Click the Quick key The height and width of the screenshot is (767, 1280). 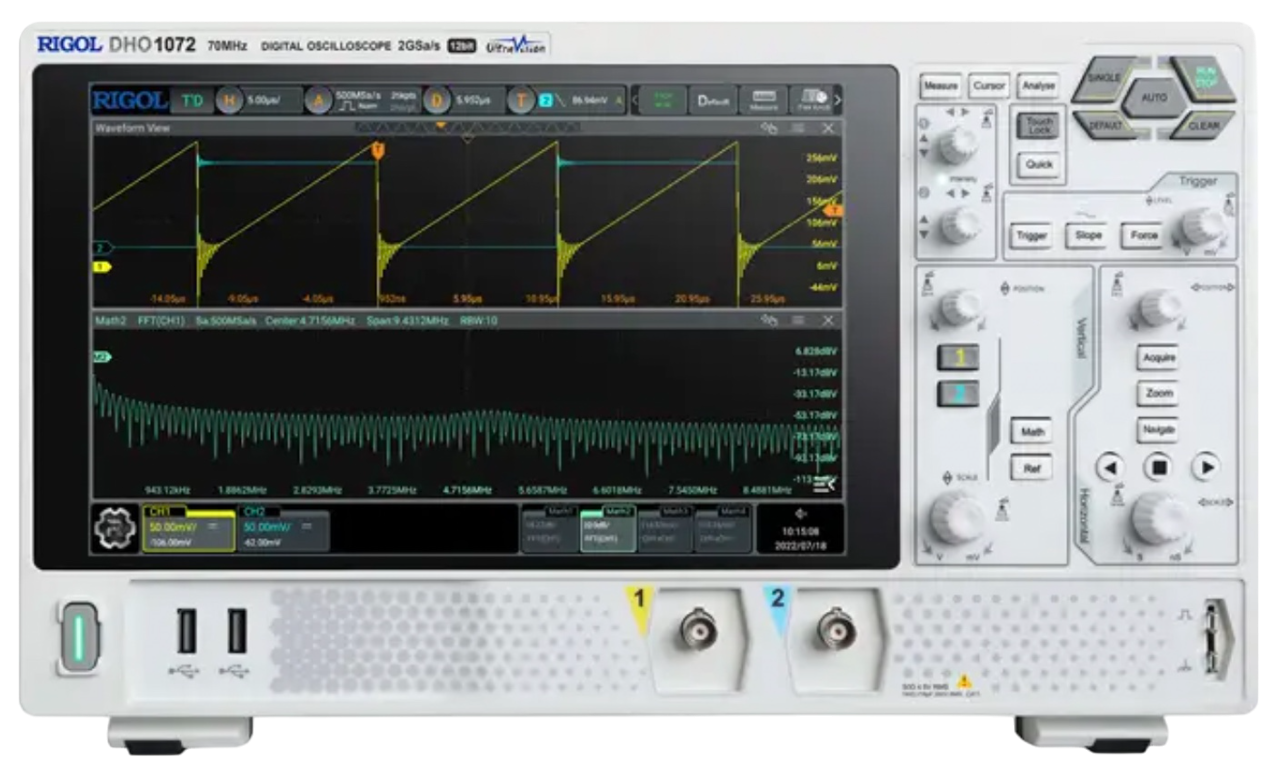click(1040, 164)
